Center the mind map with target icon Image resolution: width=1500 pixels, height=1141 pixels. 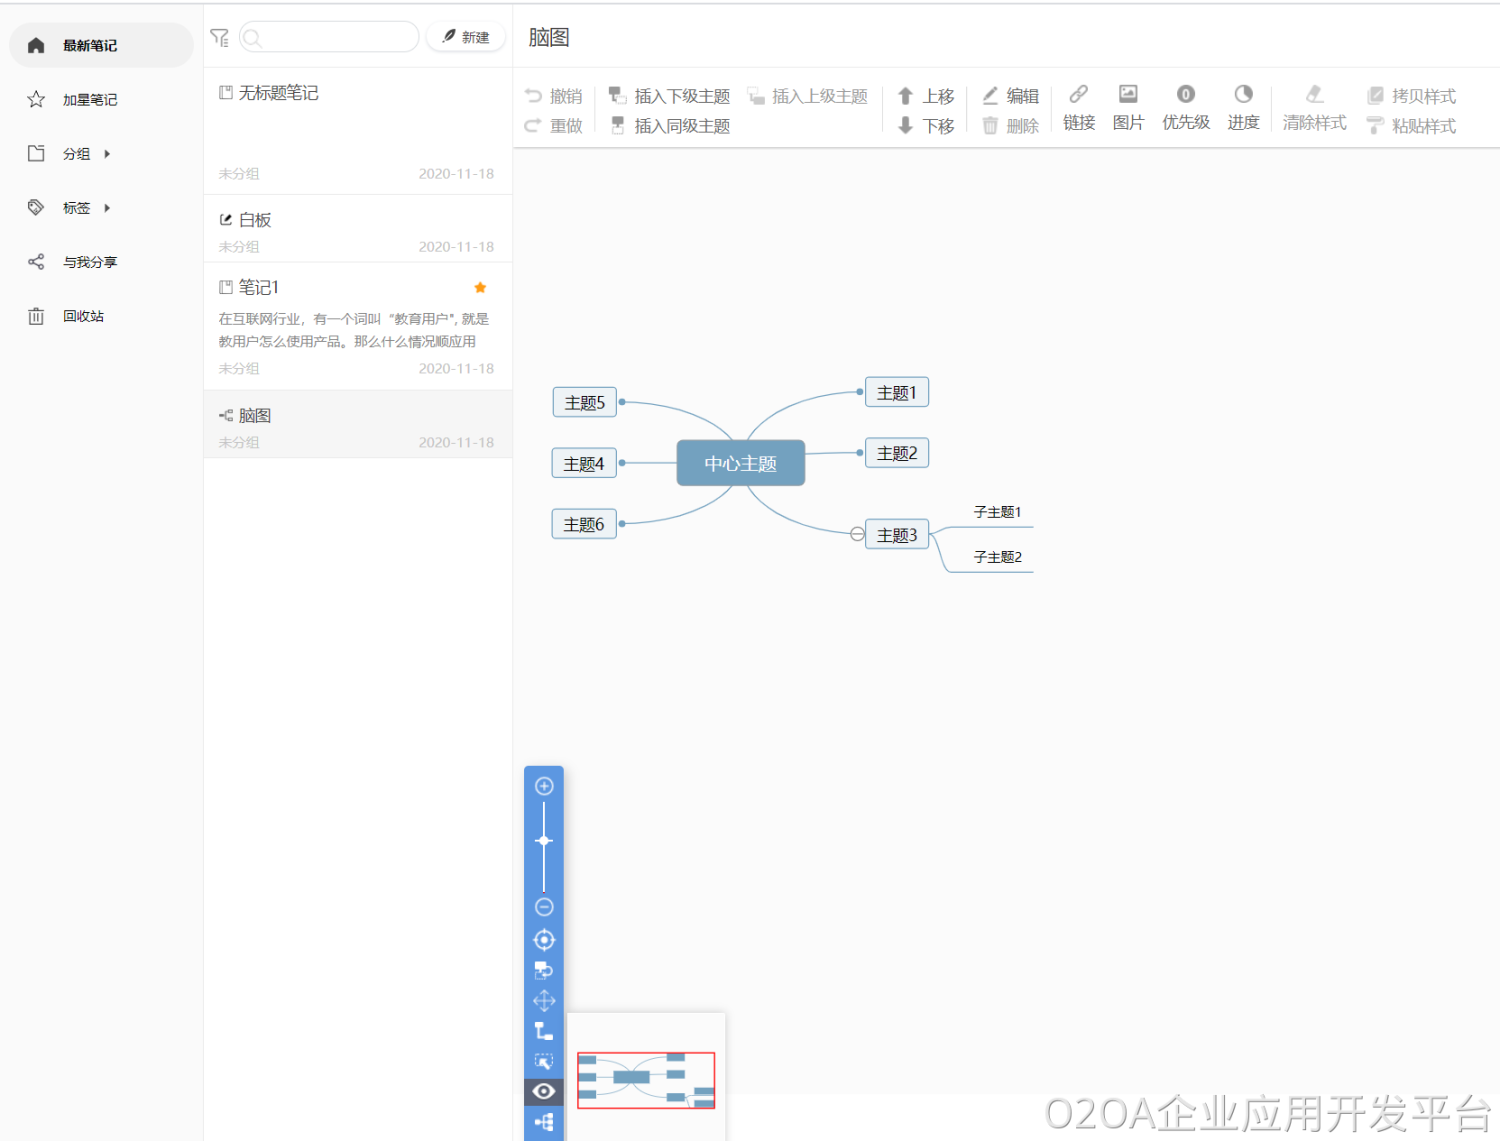click(x=544, y=940)
